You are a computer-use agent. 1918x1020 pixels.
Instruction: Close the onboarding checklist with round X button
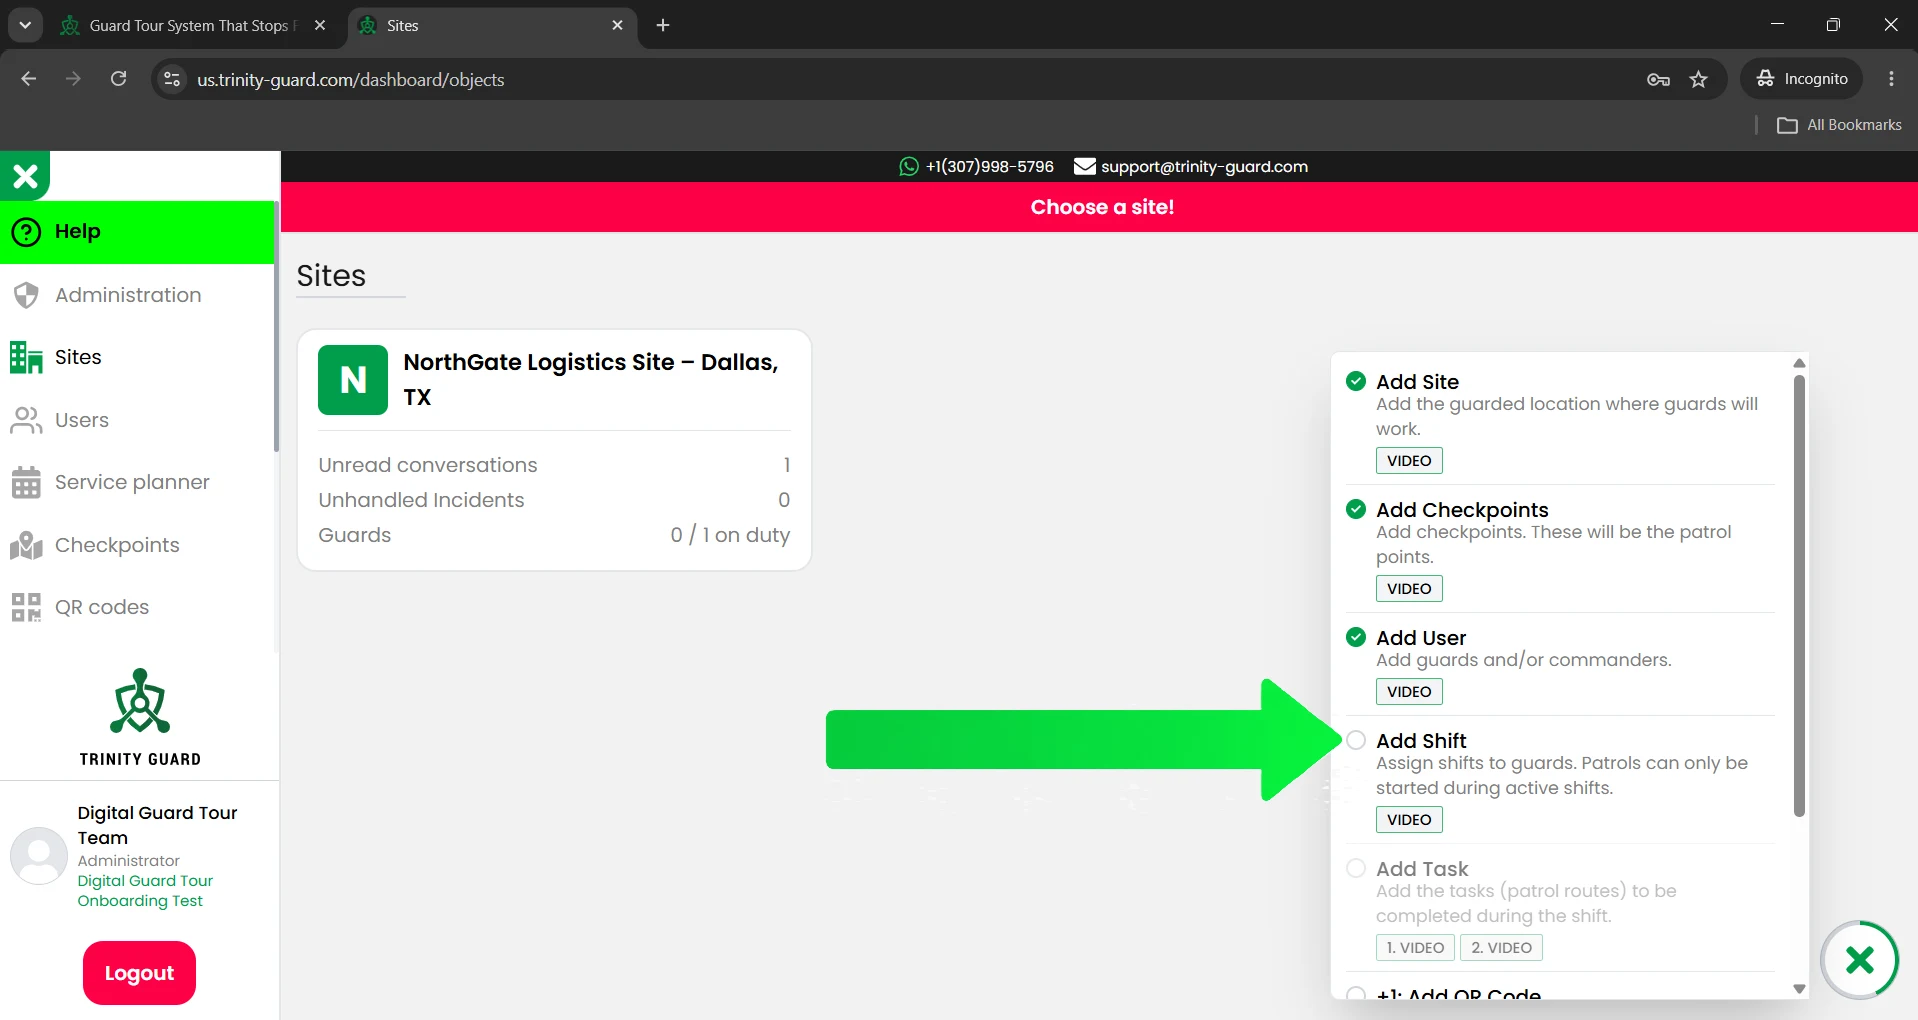1859,960
